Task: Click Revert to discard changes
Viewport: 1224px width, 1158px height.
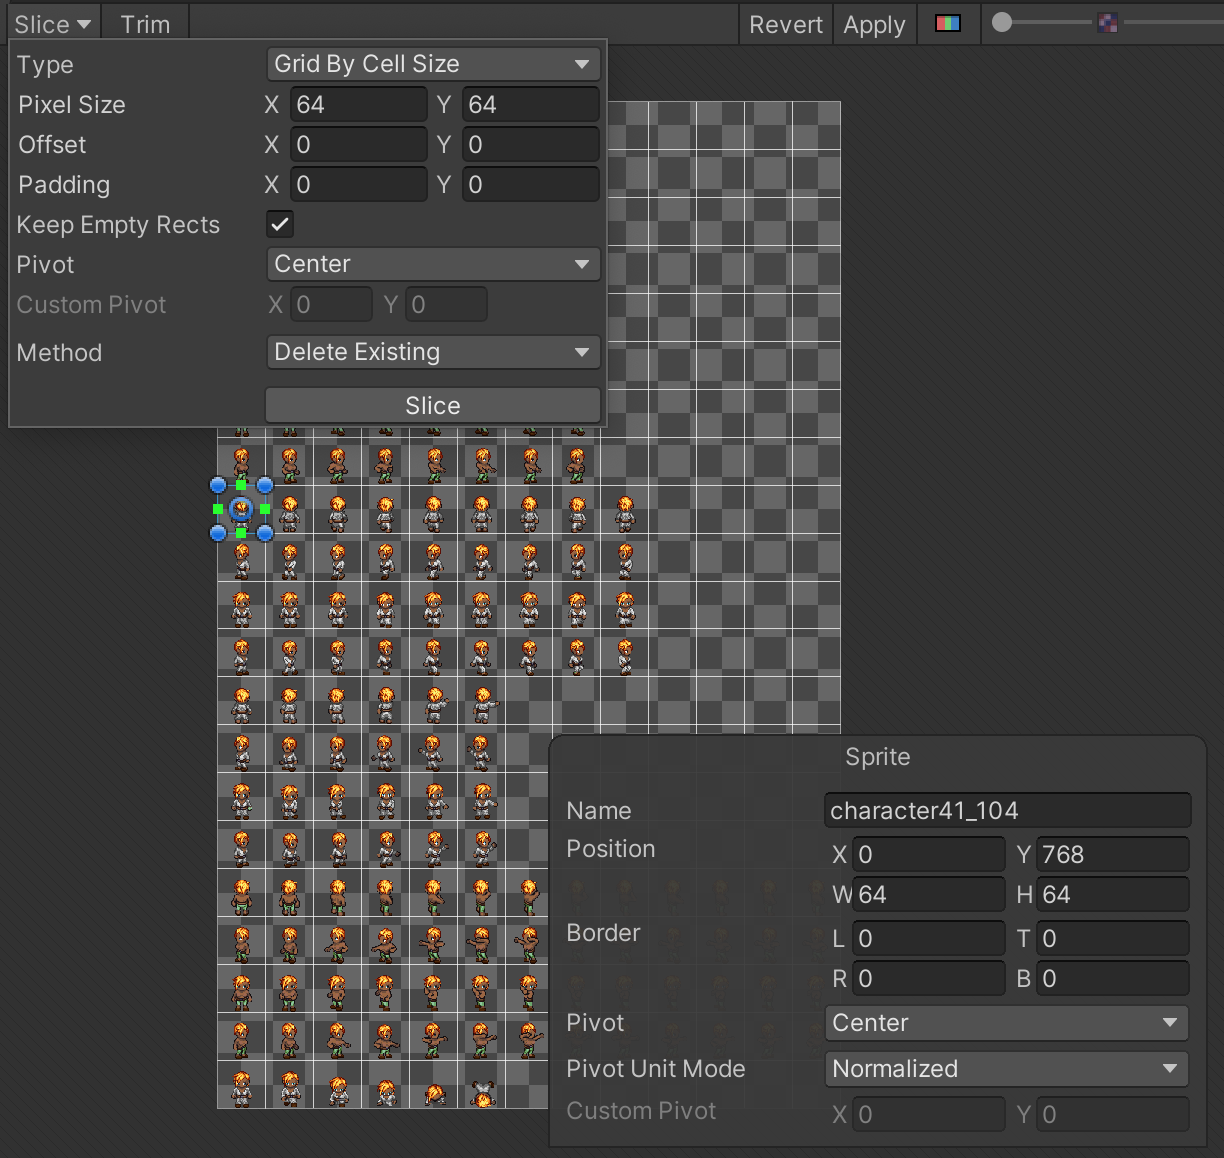Action: (x=785, y=25)
